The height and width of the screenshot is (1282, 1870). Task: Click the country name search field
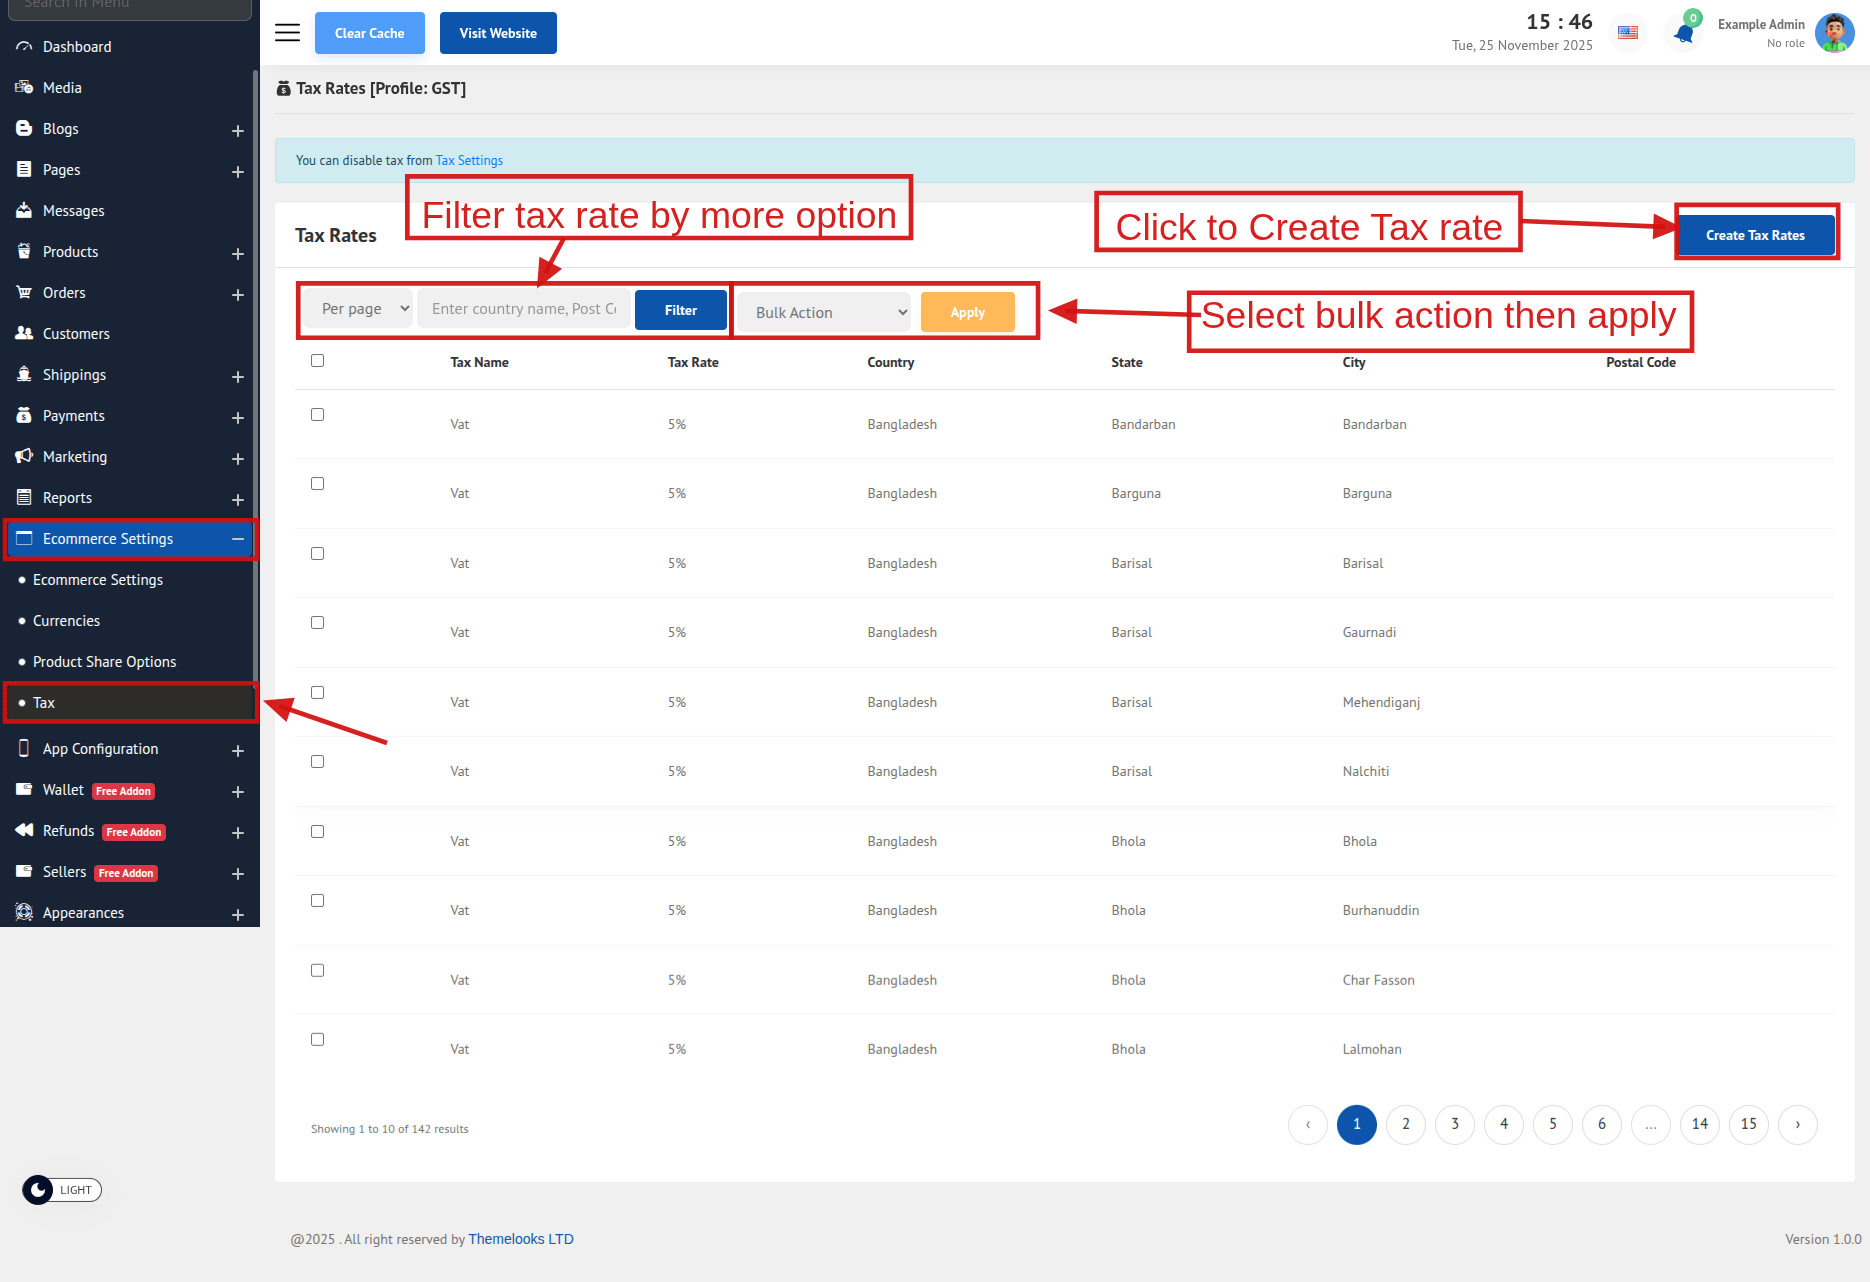tap(524, 310)
